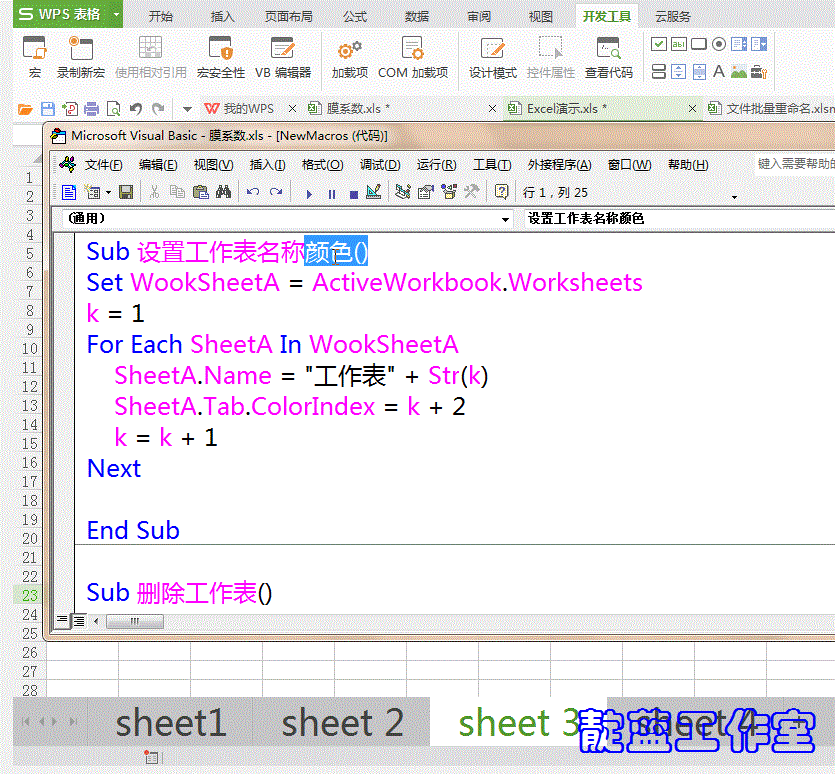Save the project via VBA toolbar save icon

126,191
